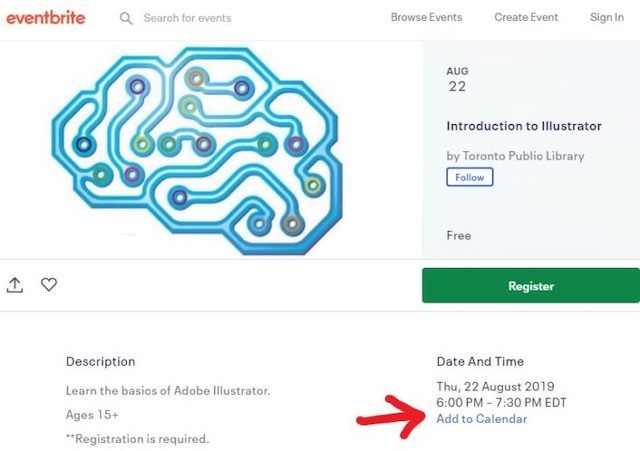The height and width of the screenshot is (451, 640).
Task: Click the share event icon
Action: click(x=15, y=285)
